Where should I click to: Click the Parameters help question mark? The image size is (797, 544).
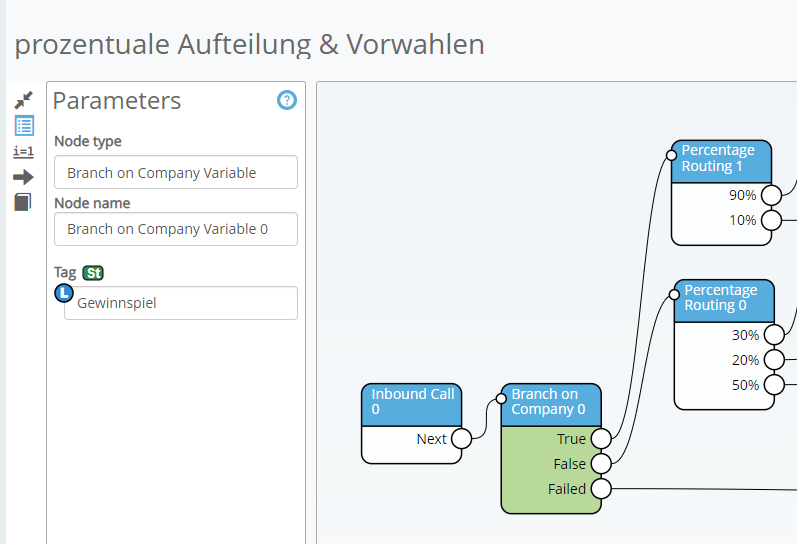287,100
